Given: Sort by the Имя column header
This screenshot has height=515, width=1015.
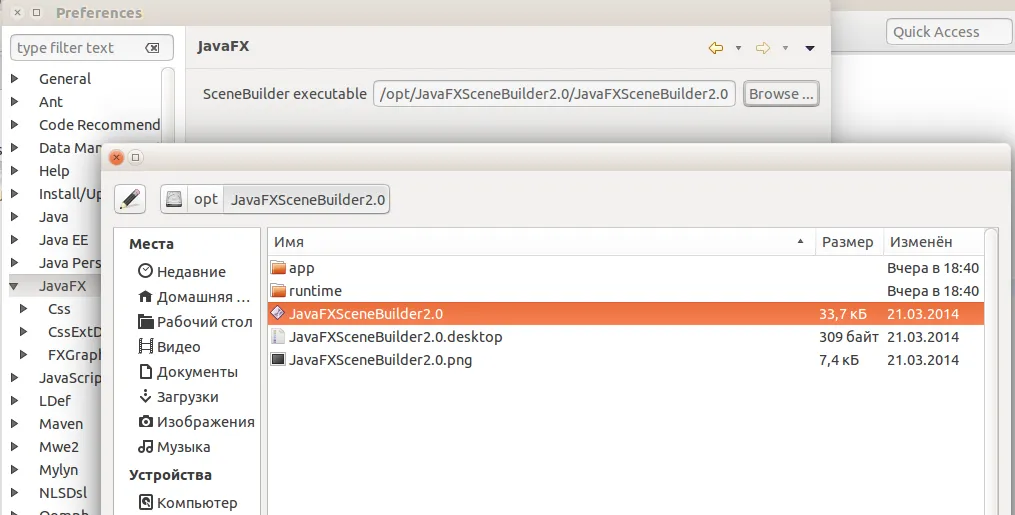Looking at the screenshot, I should coord(541,242).
